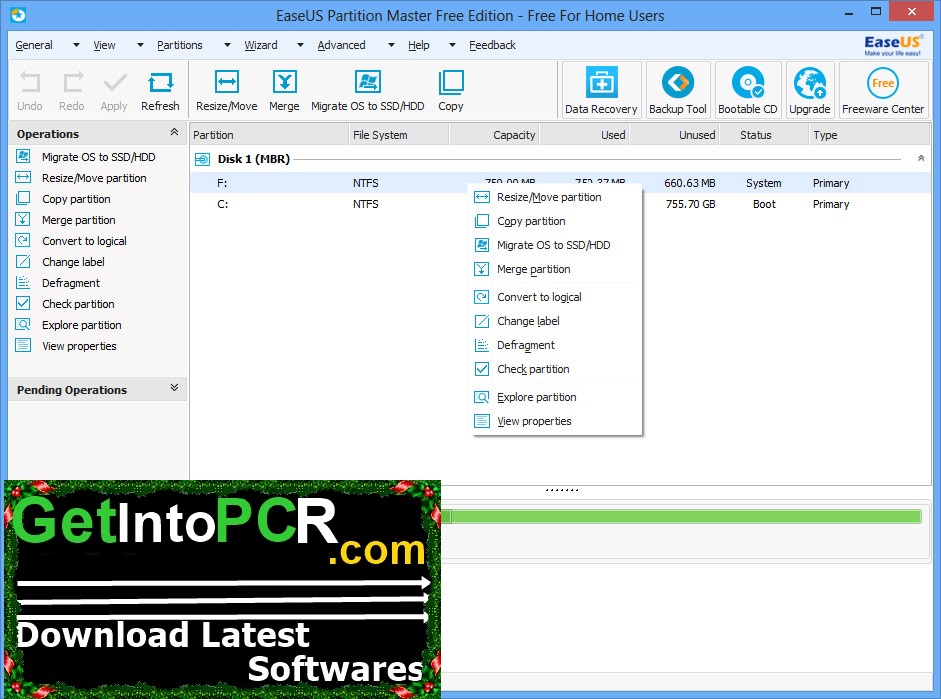Open the Help menu dropdown arrow

point(452,45)
